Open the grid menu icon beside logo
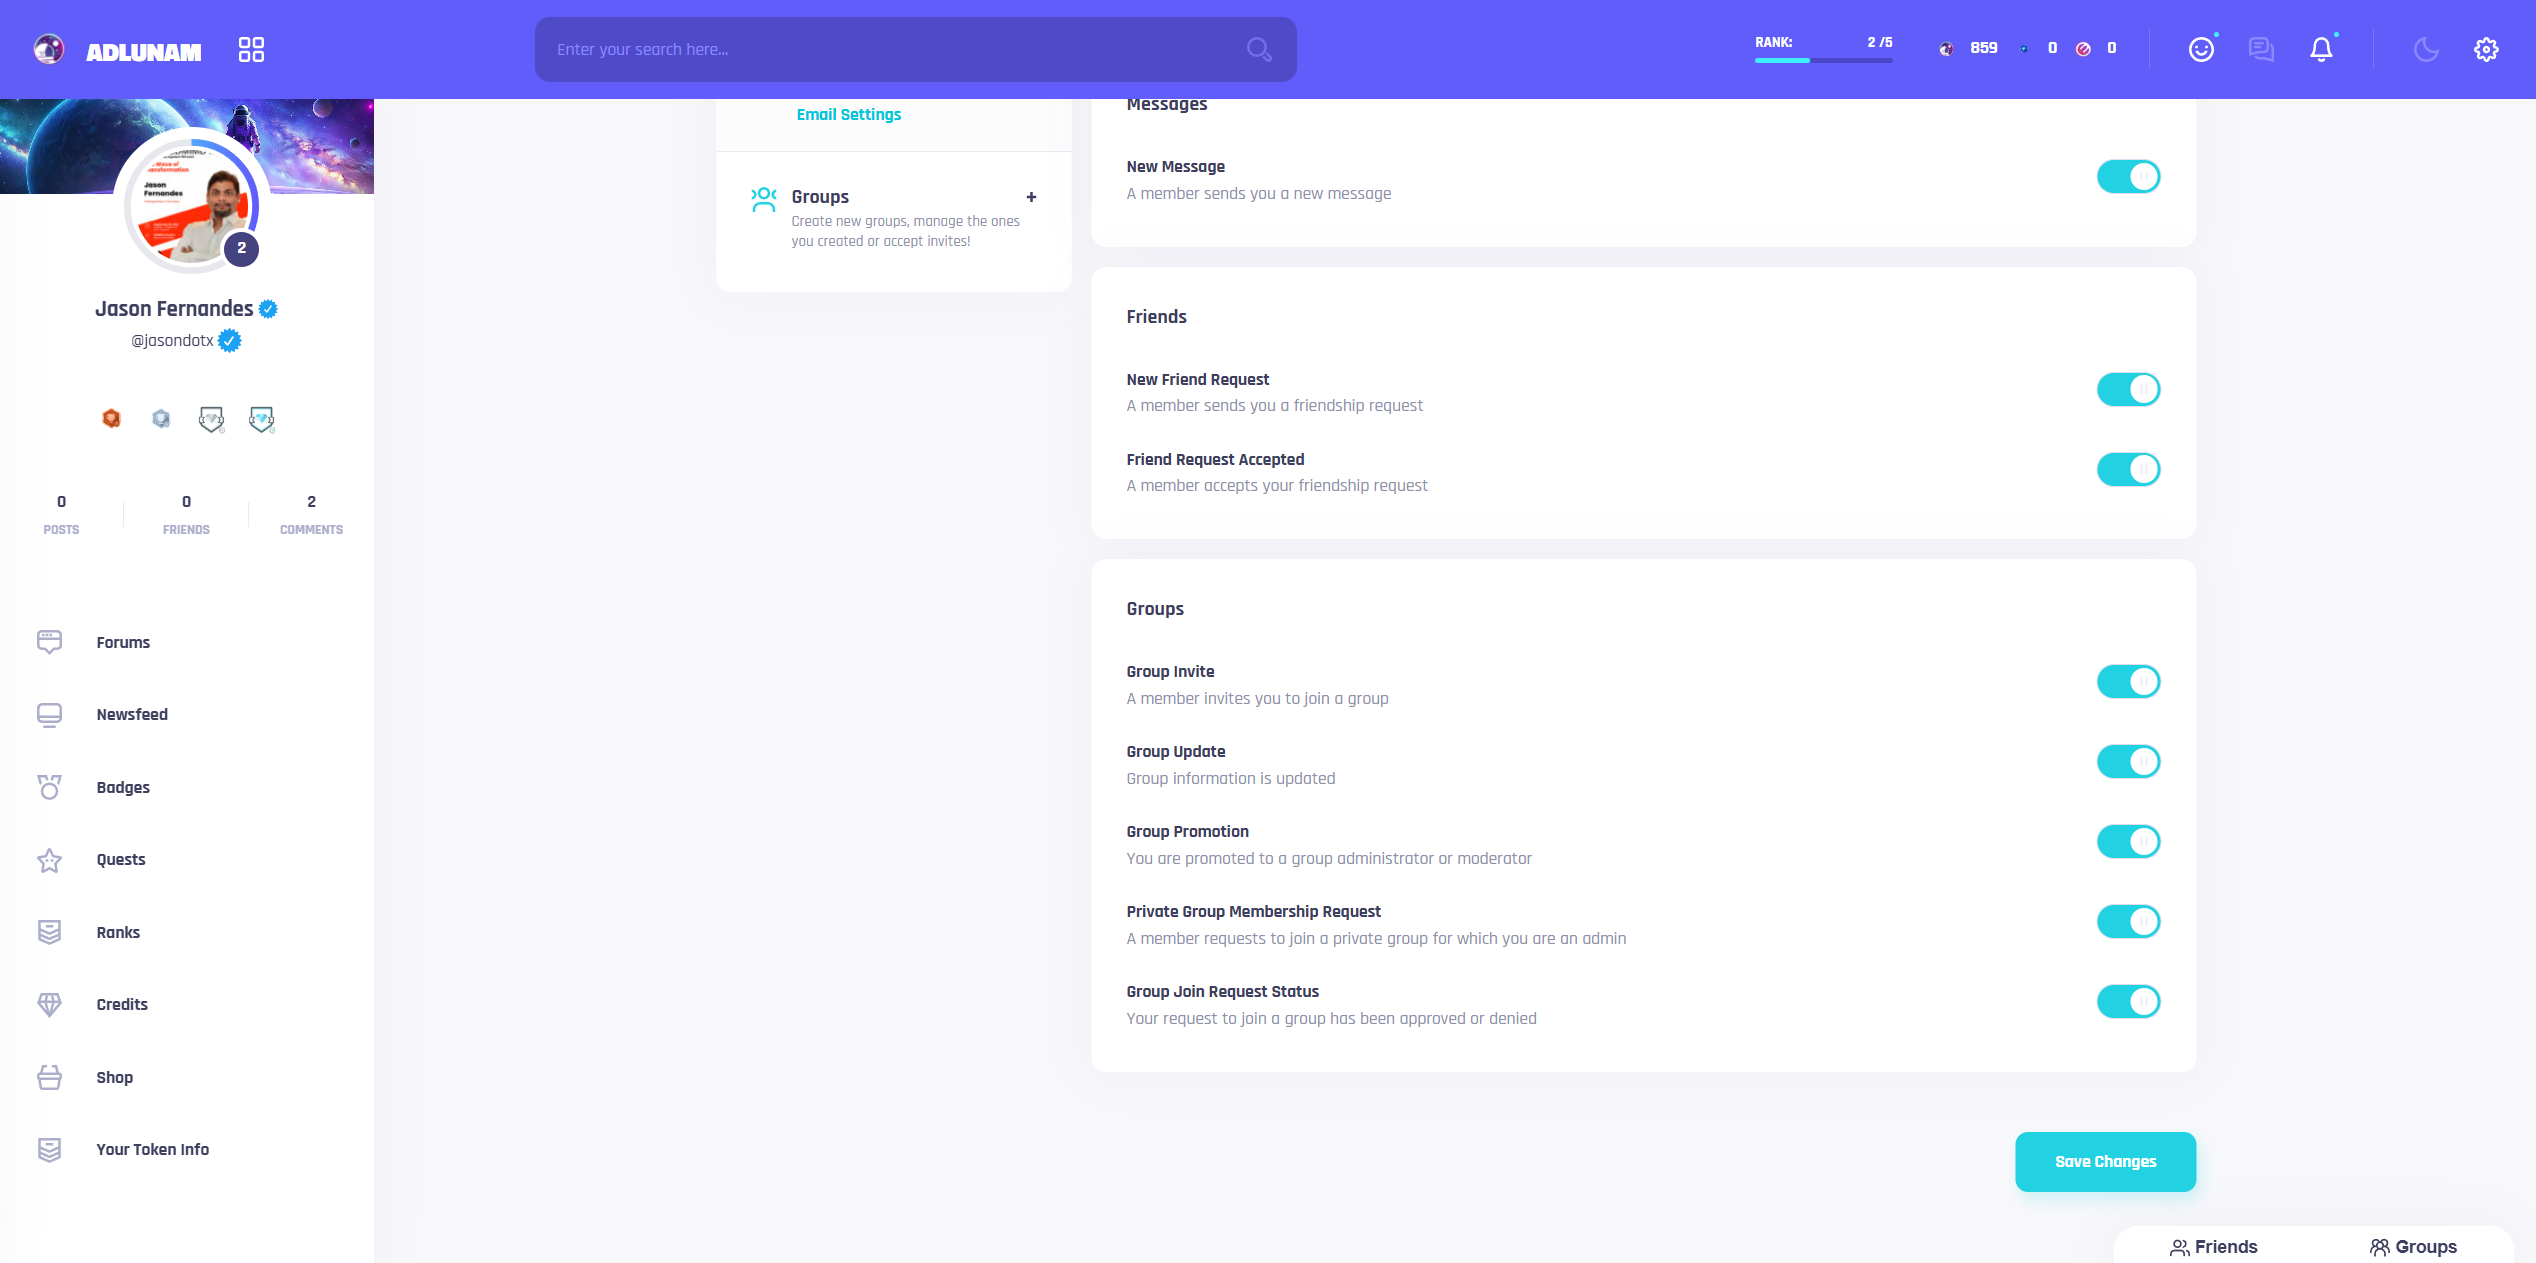This screenshot has width=2536, height=1263. point(251,49)
